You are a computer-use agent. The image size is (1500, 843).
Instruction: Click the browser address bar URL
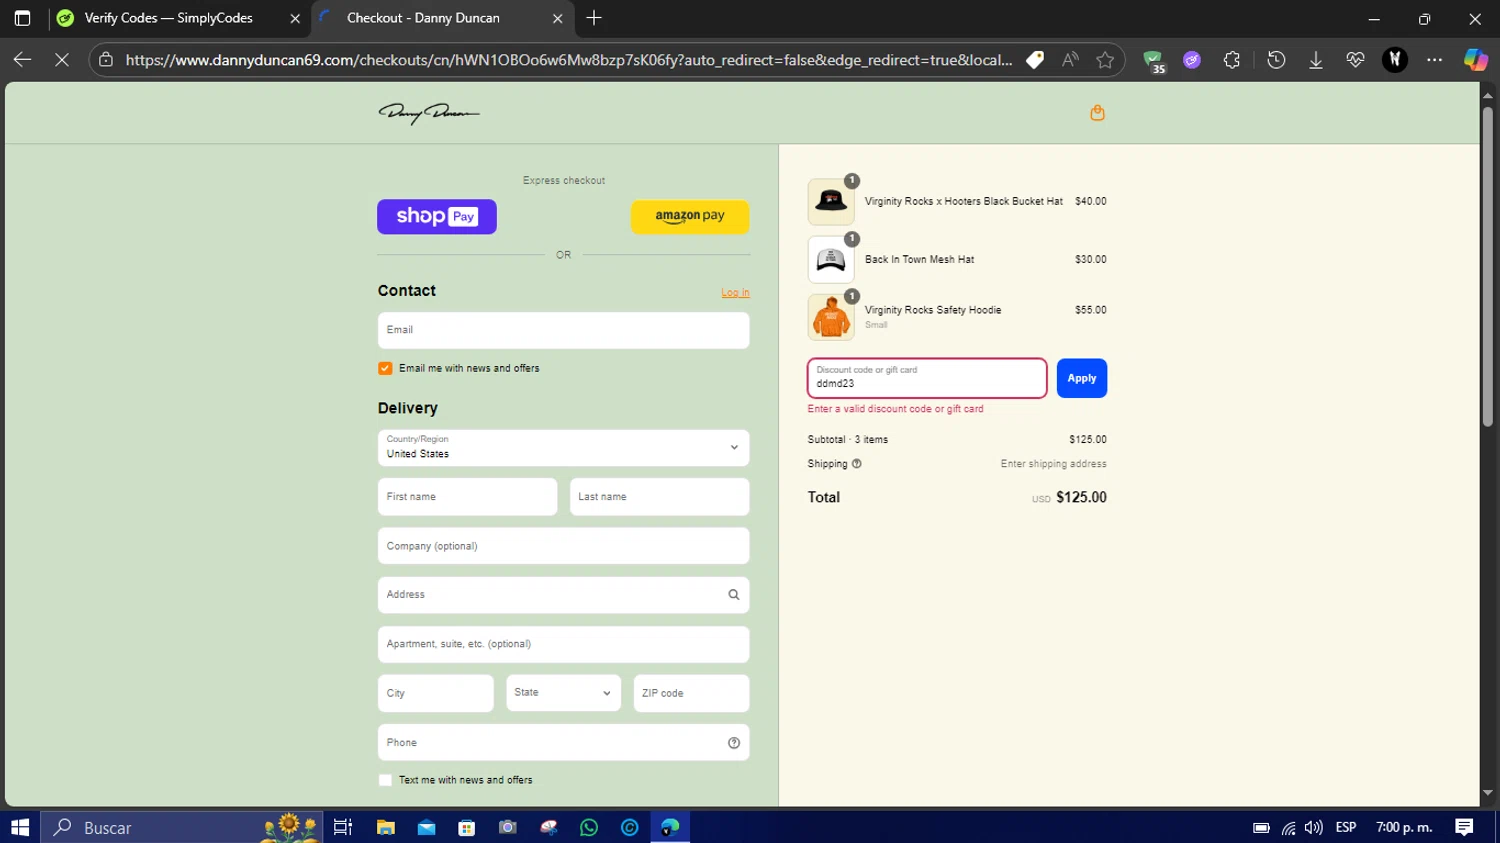click(569, 60)
